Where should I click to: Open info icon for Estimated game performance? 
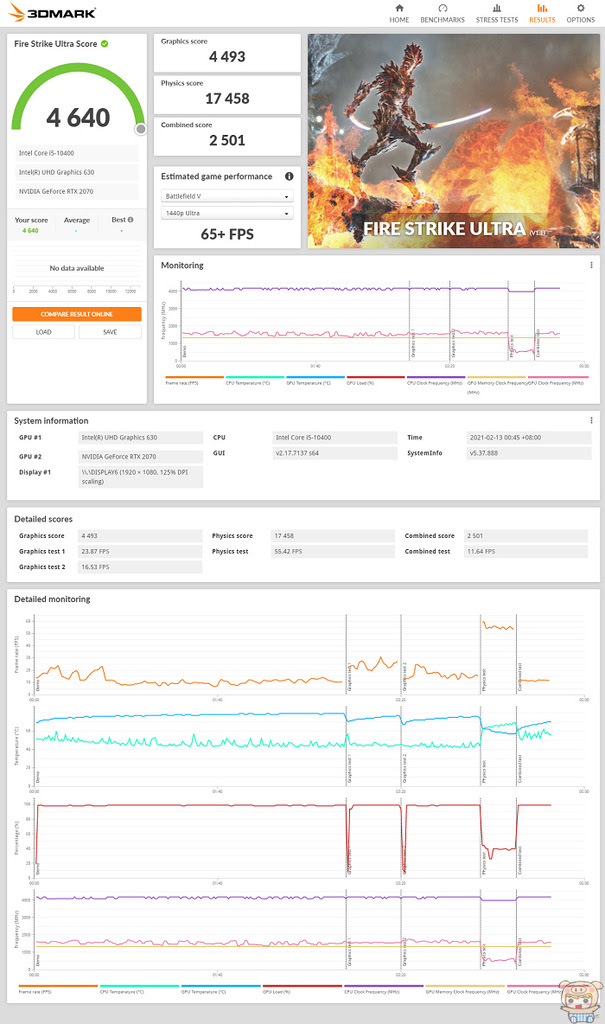pos(289,176)
